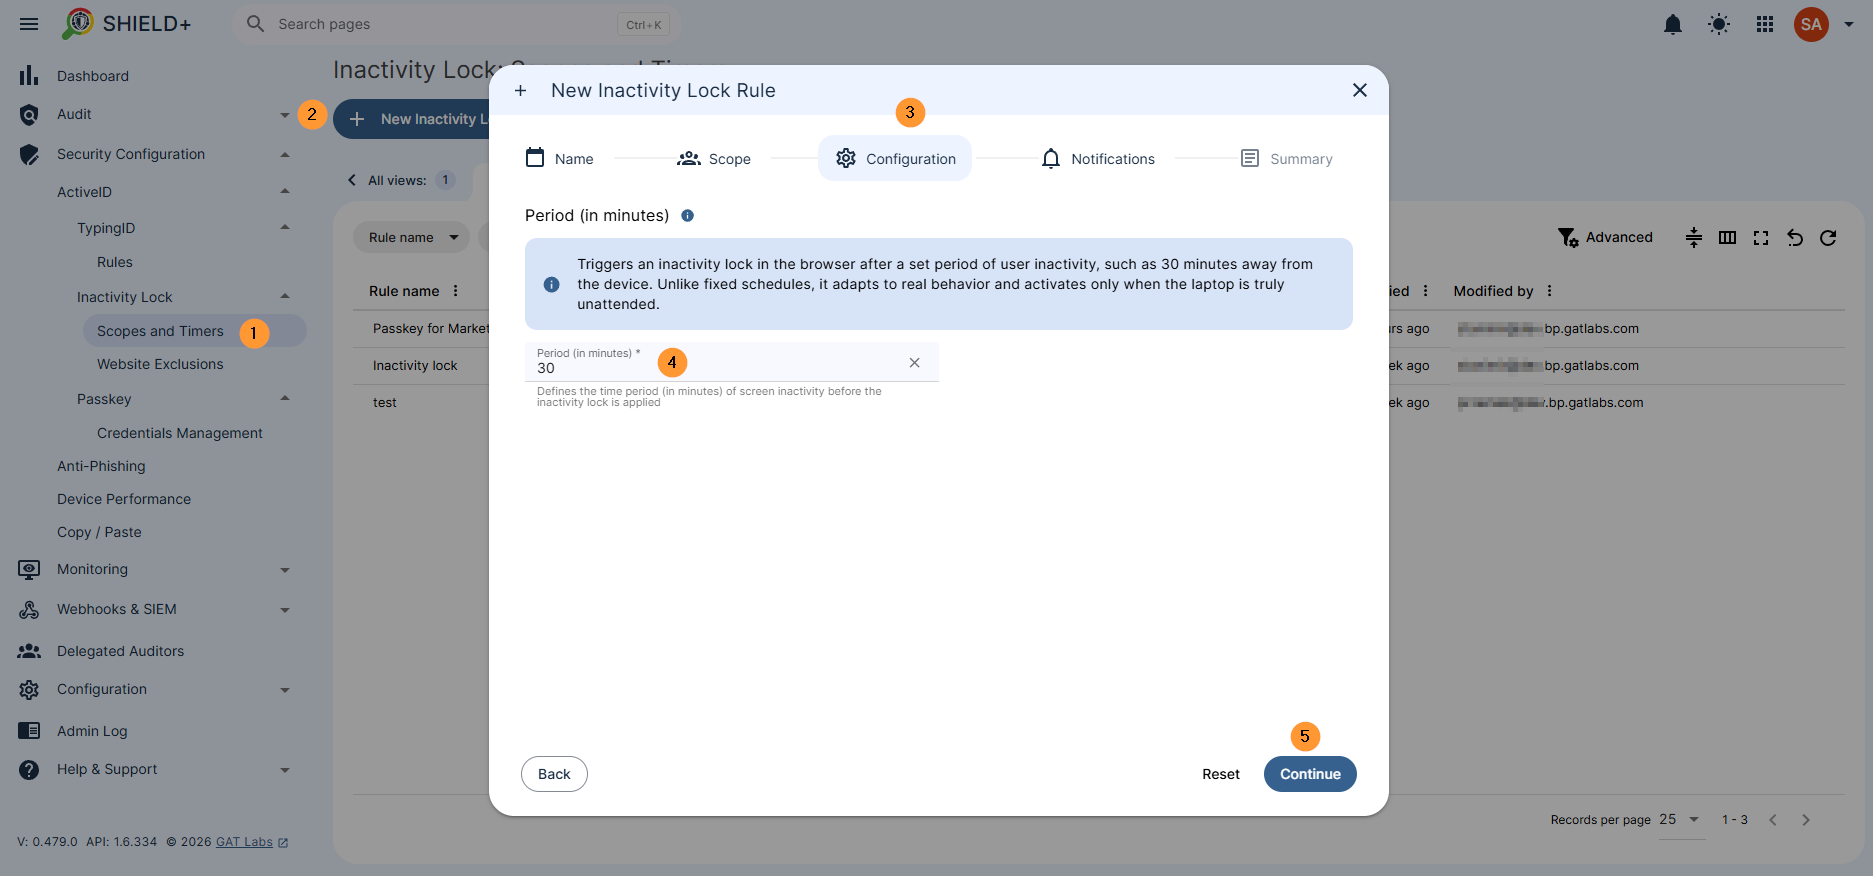1873x876 pixels.
Task: Toggle the fullscreen table icon
Action: point(1761,237)
